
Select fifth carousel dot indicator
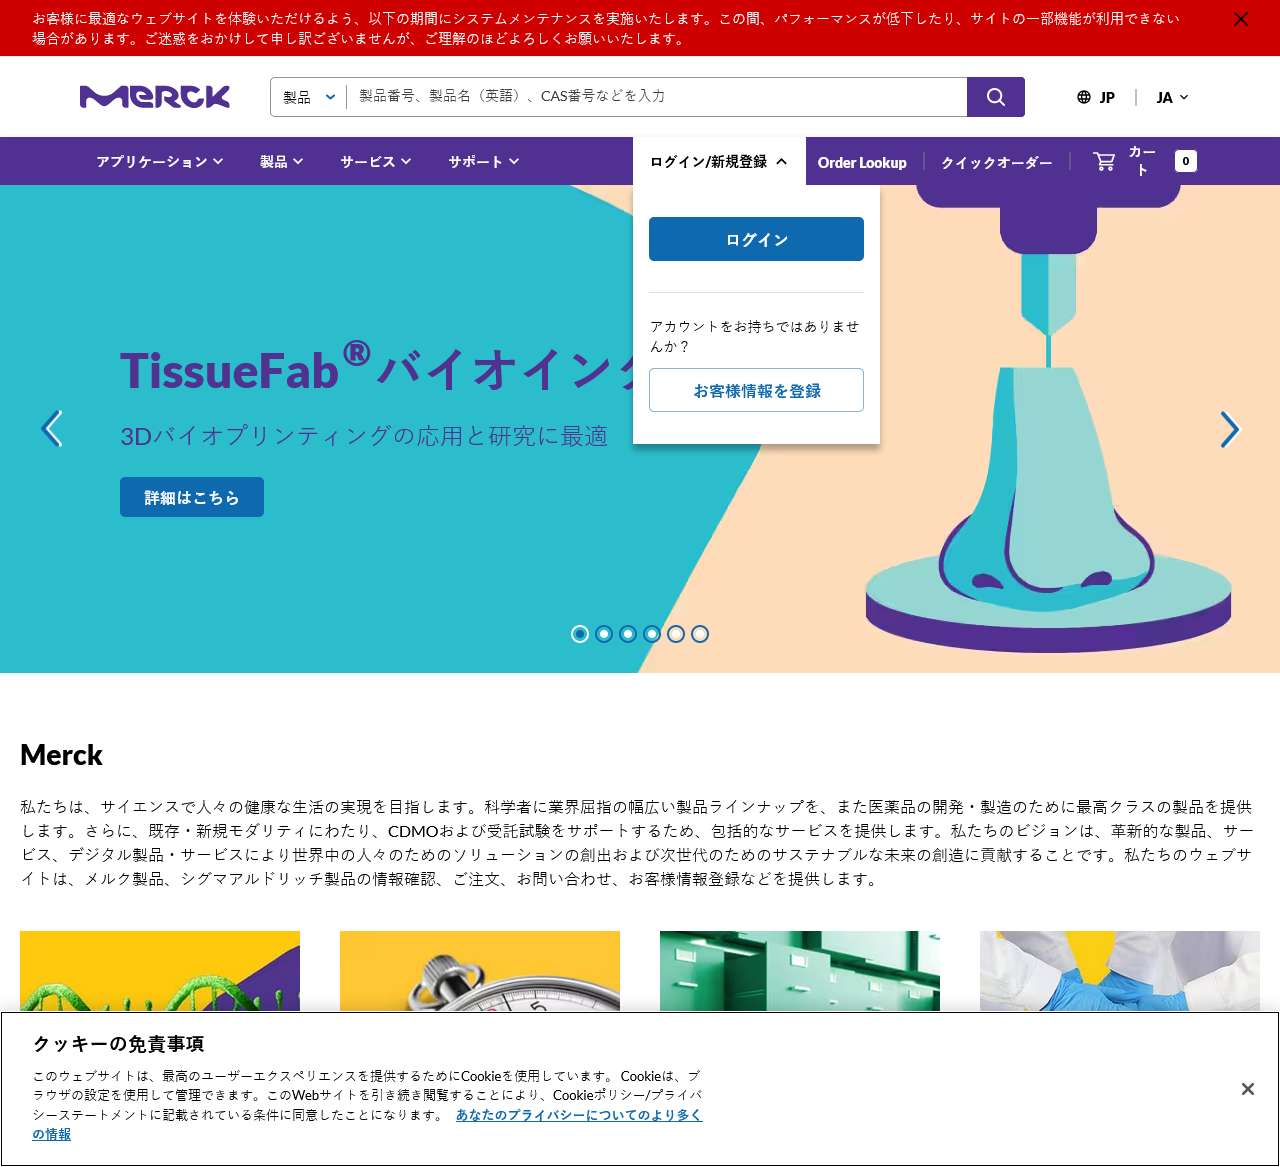tap(676, 634)
